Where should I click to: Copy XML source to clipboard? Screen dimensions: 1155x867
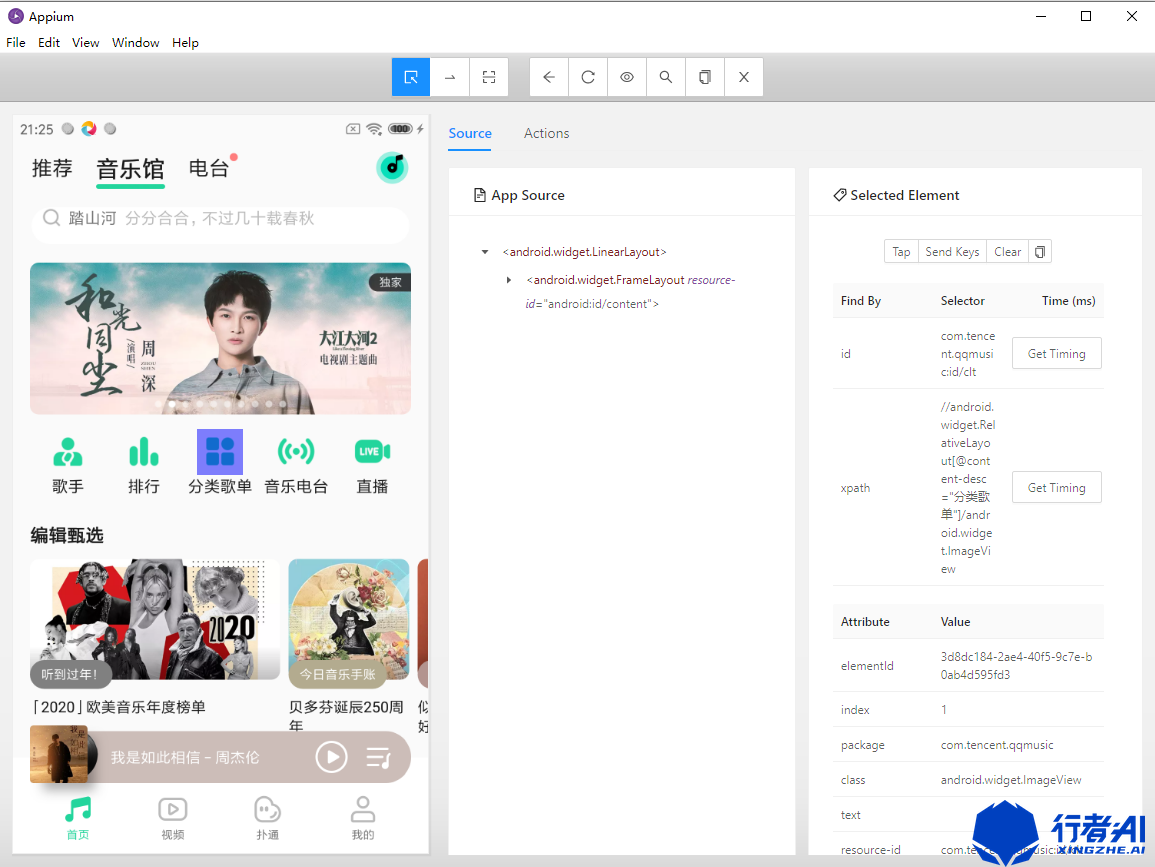pos(705,77)
